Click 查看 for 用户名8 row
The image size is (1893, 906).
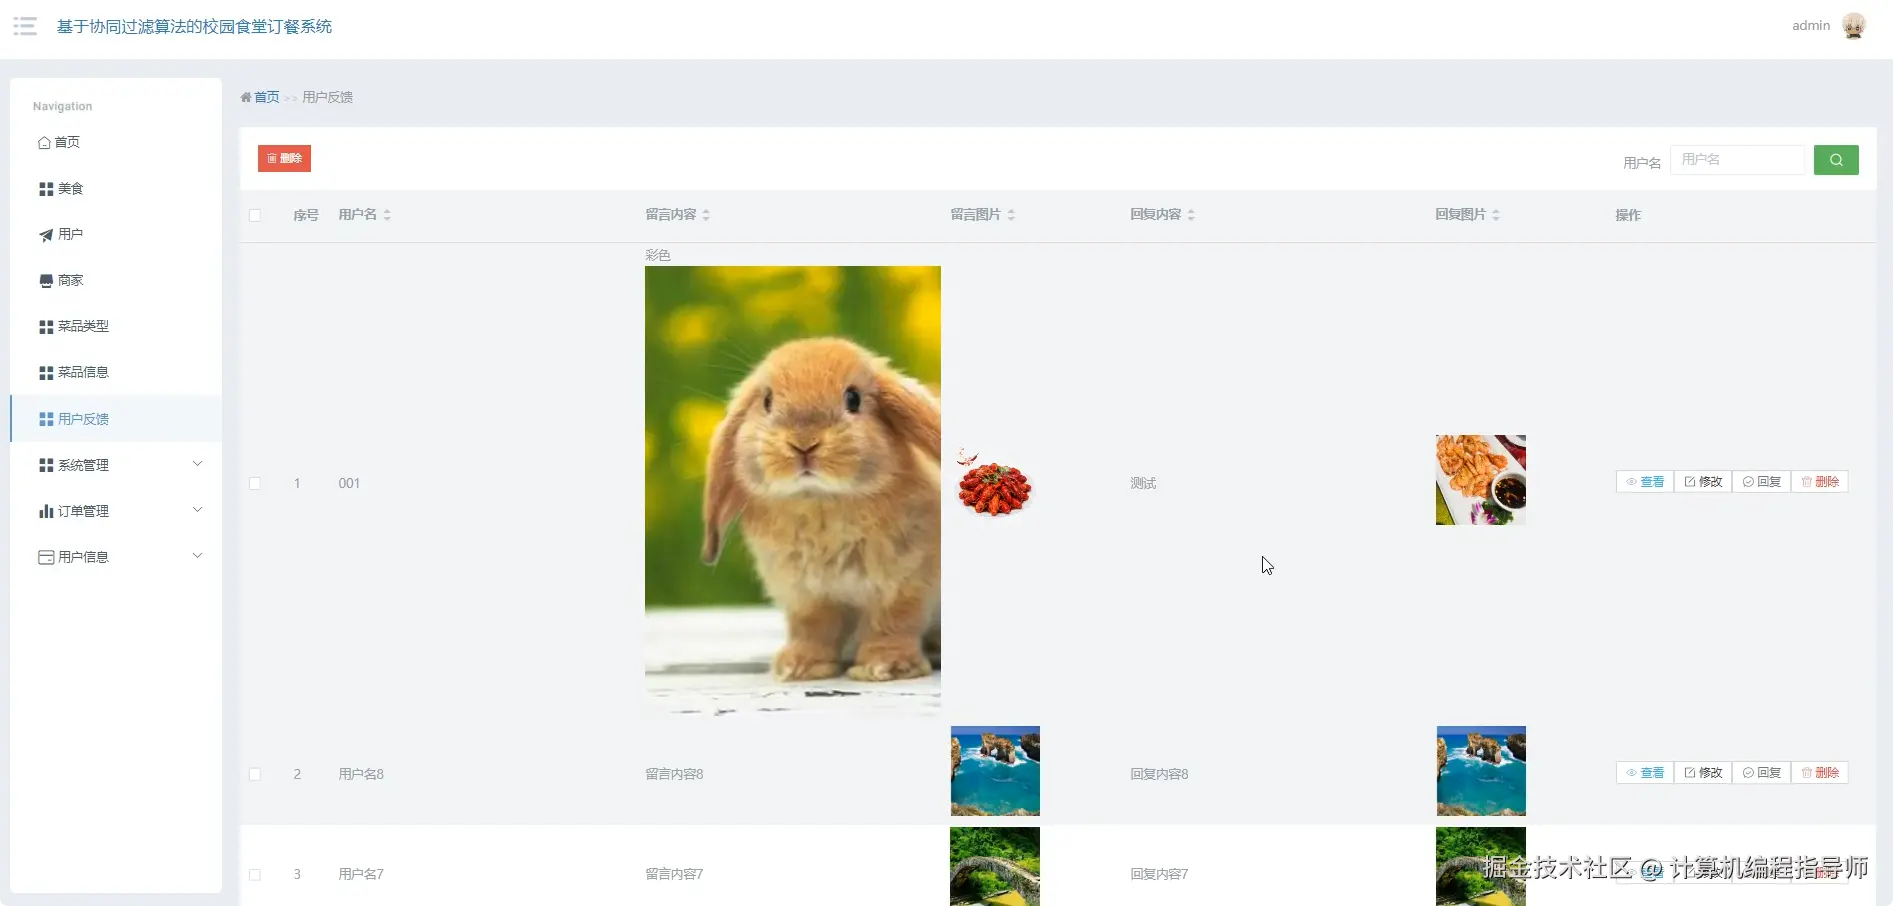click(1644, 773)
